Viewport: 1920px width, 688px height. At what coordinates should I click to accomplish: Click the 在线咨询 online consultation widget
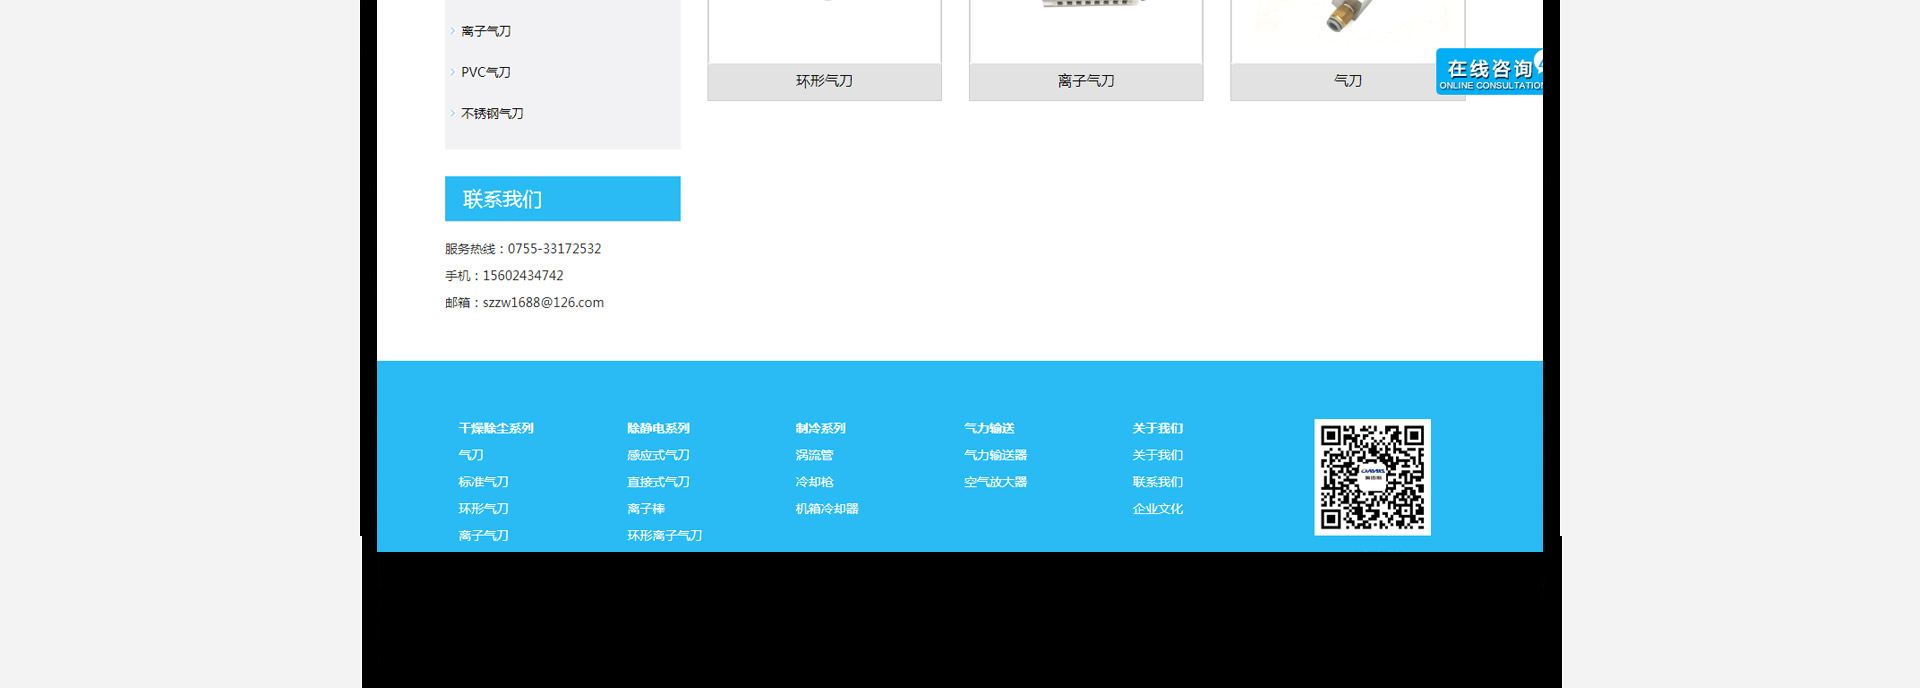1489,72
